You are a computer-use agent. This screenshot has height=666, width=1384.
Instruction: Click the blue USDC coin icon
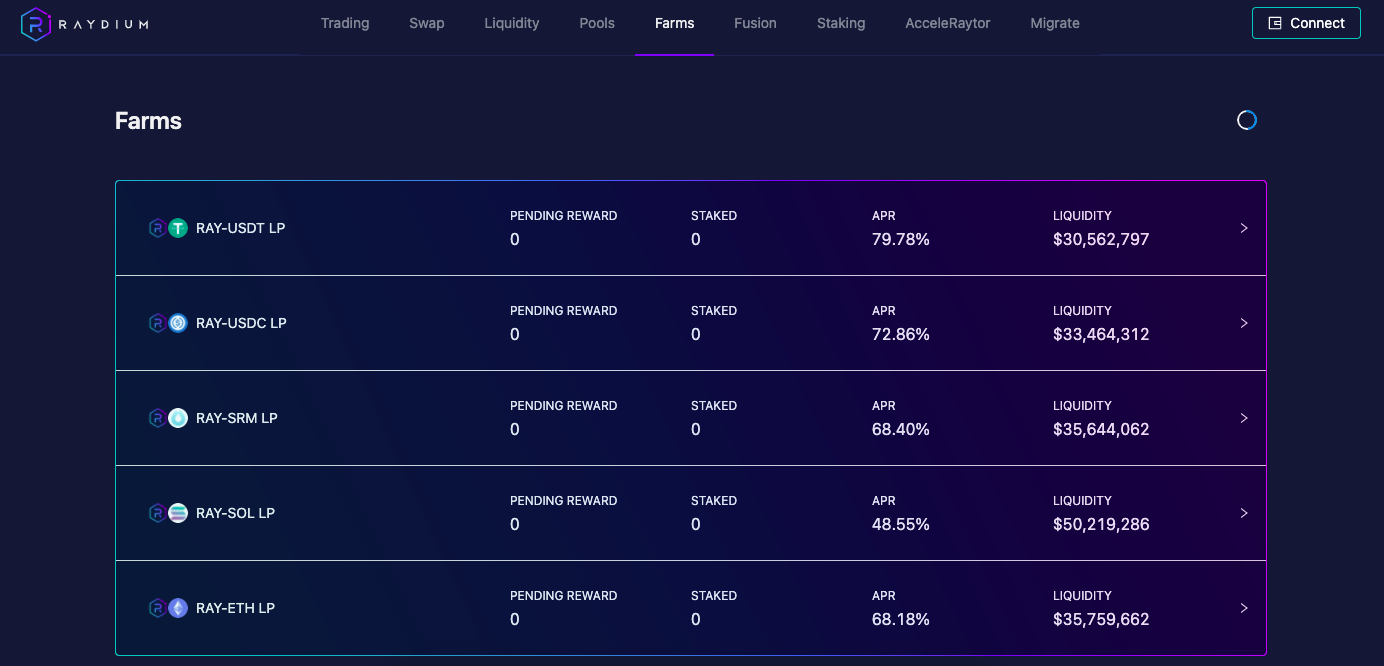click(178, 323)
